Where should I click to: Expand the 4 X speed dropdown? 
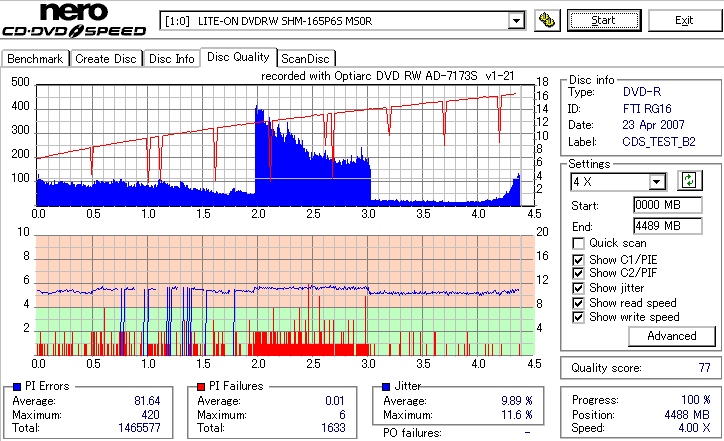tap(656, 182)
